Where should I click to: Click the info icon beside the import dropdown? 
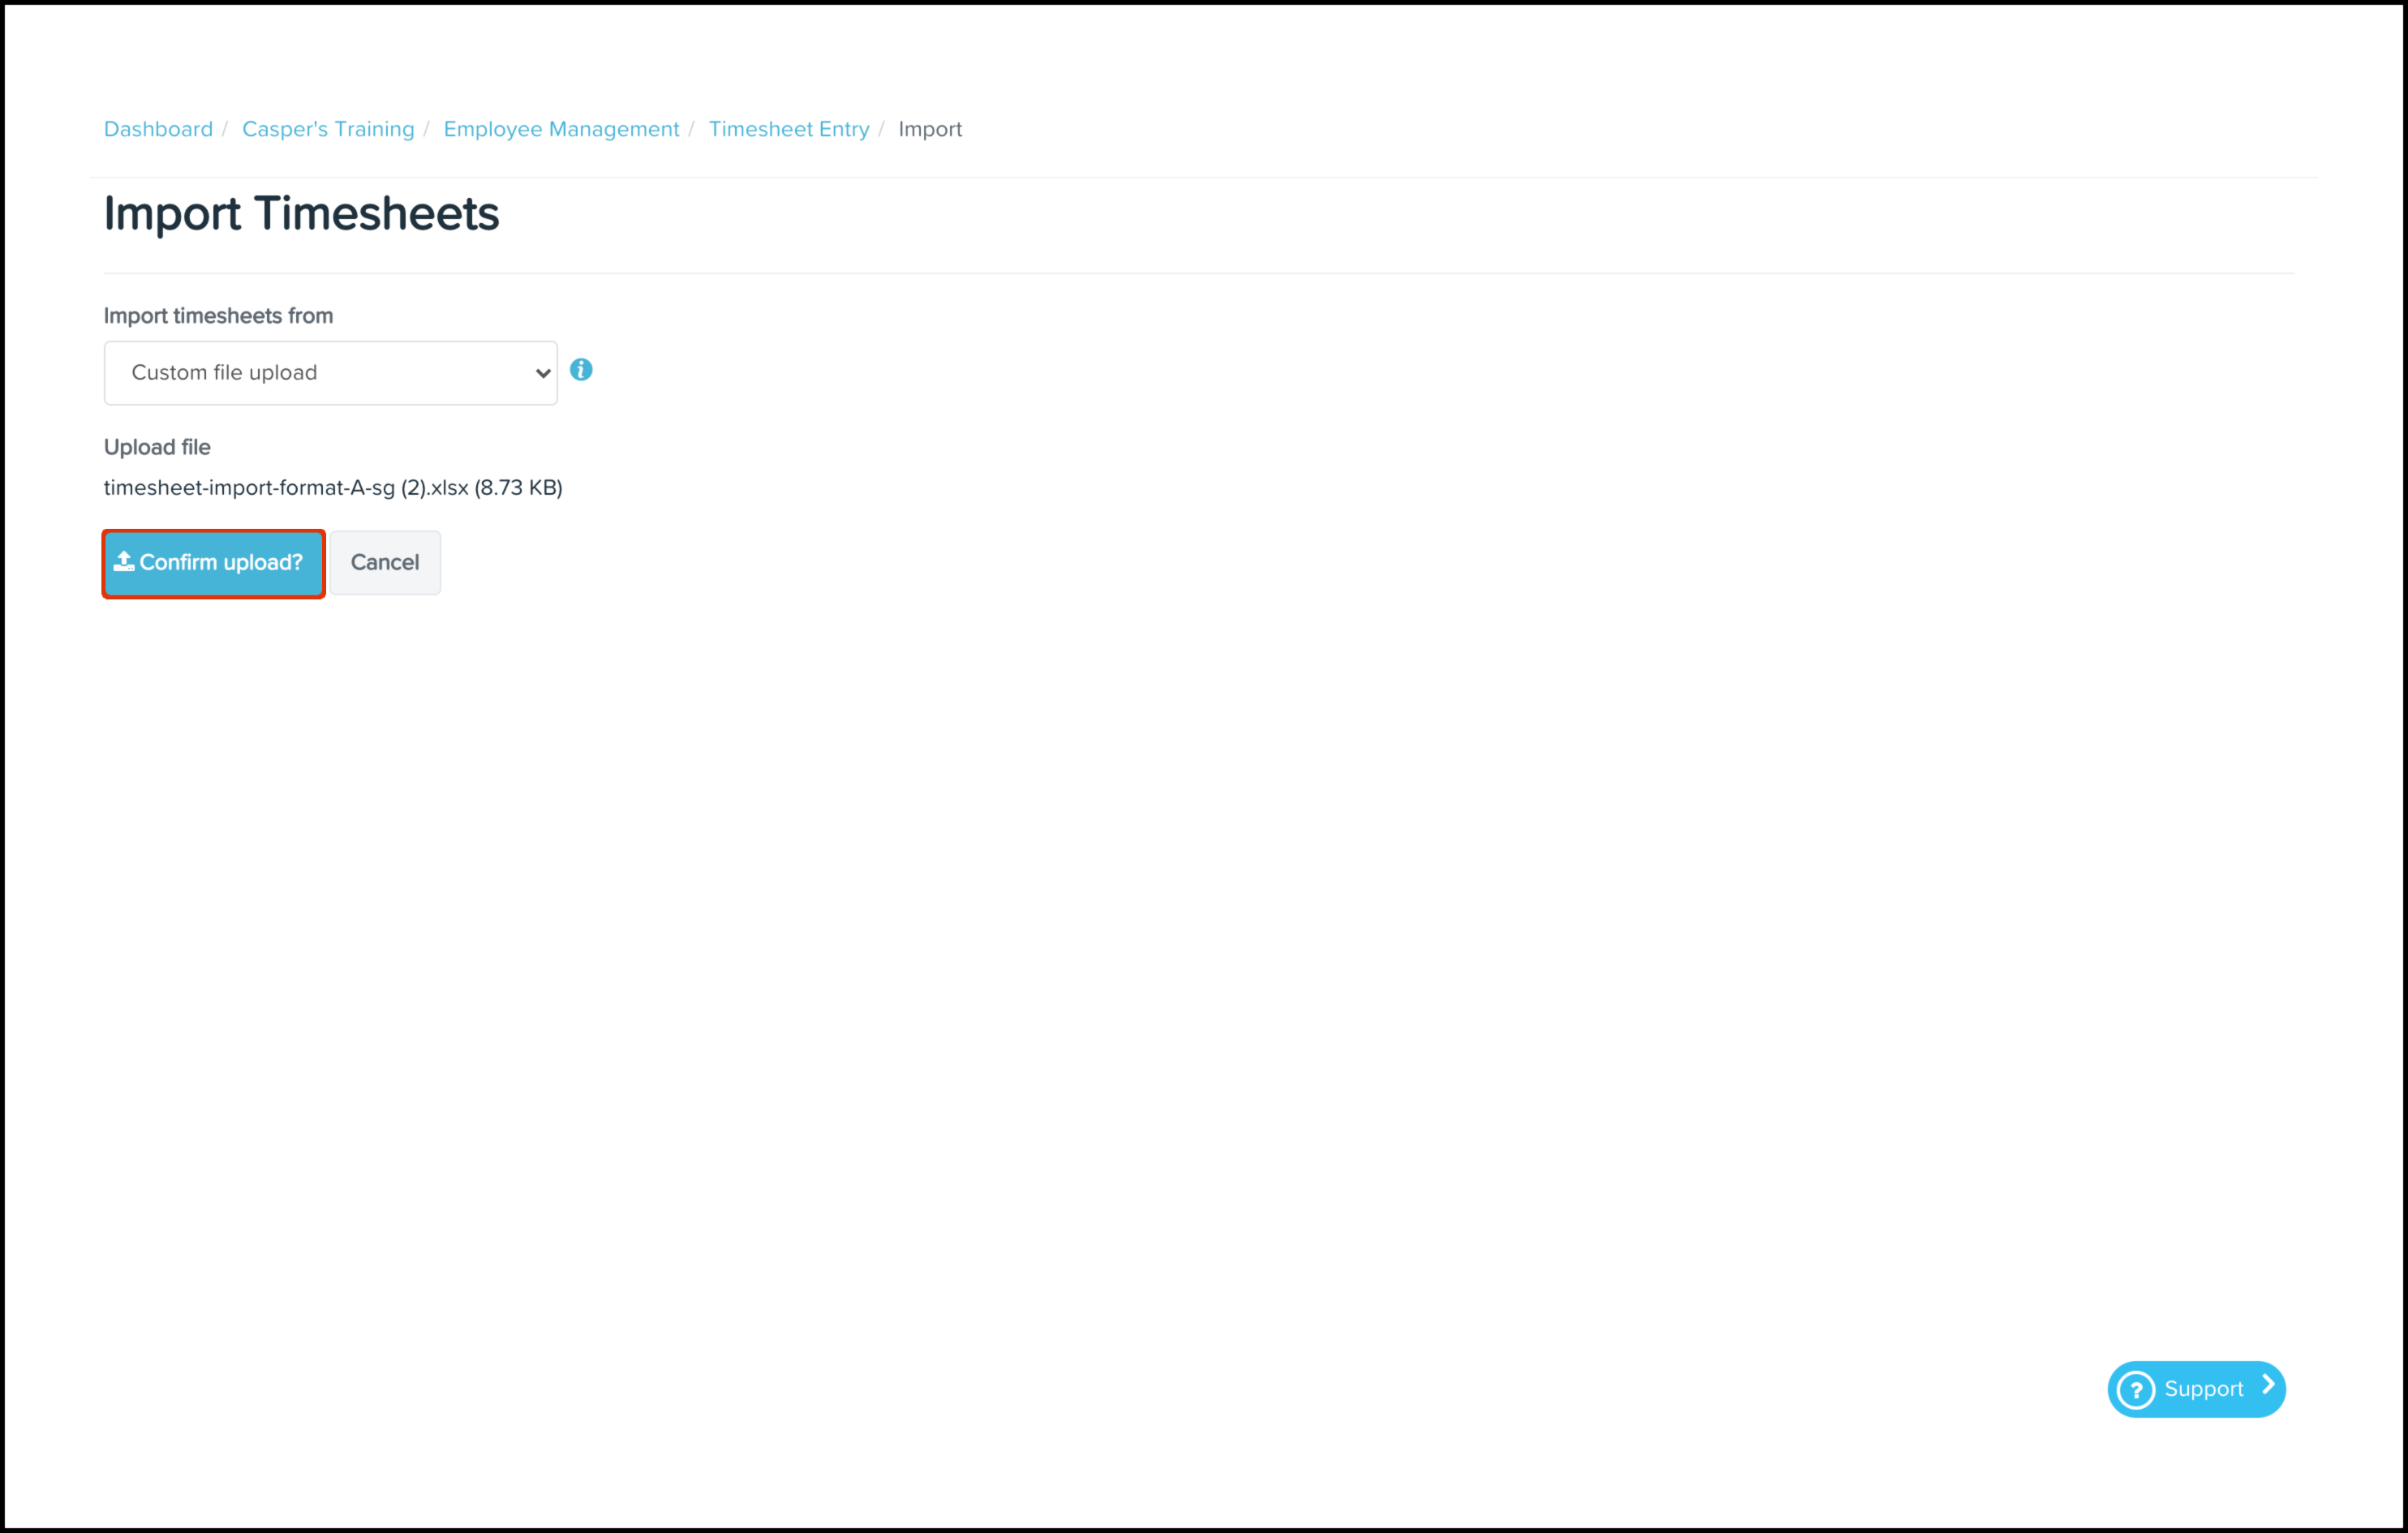[x=581, y=370]
